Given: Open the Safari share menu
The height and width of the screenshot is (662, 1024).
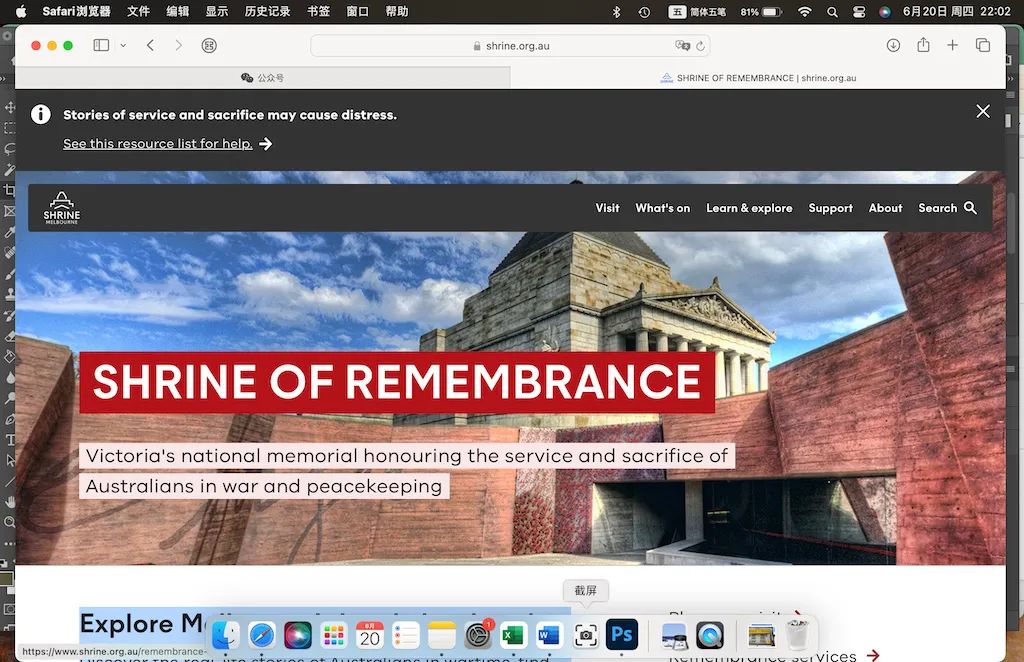Looking at the screenshot, I should tap(923, 44).
